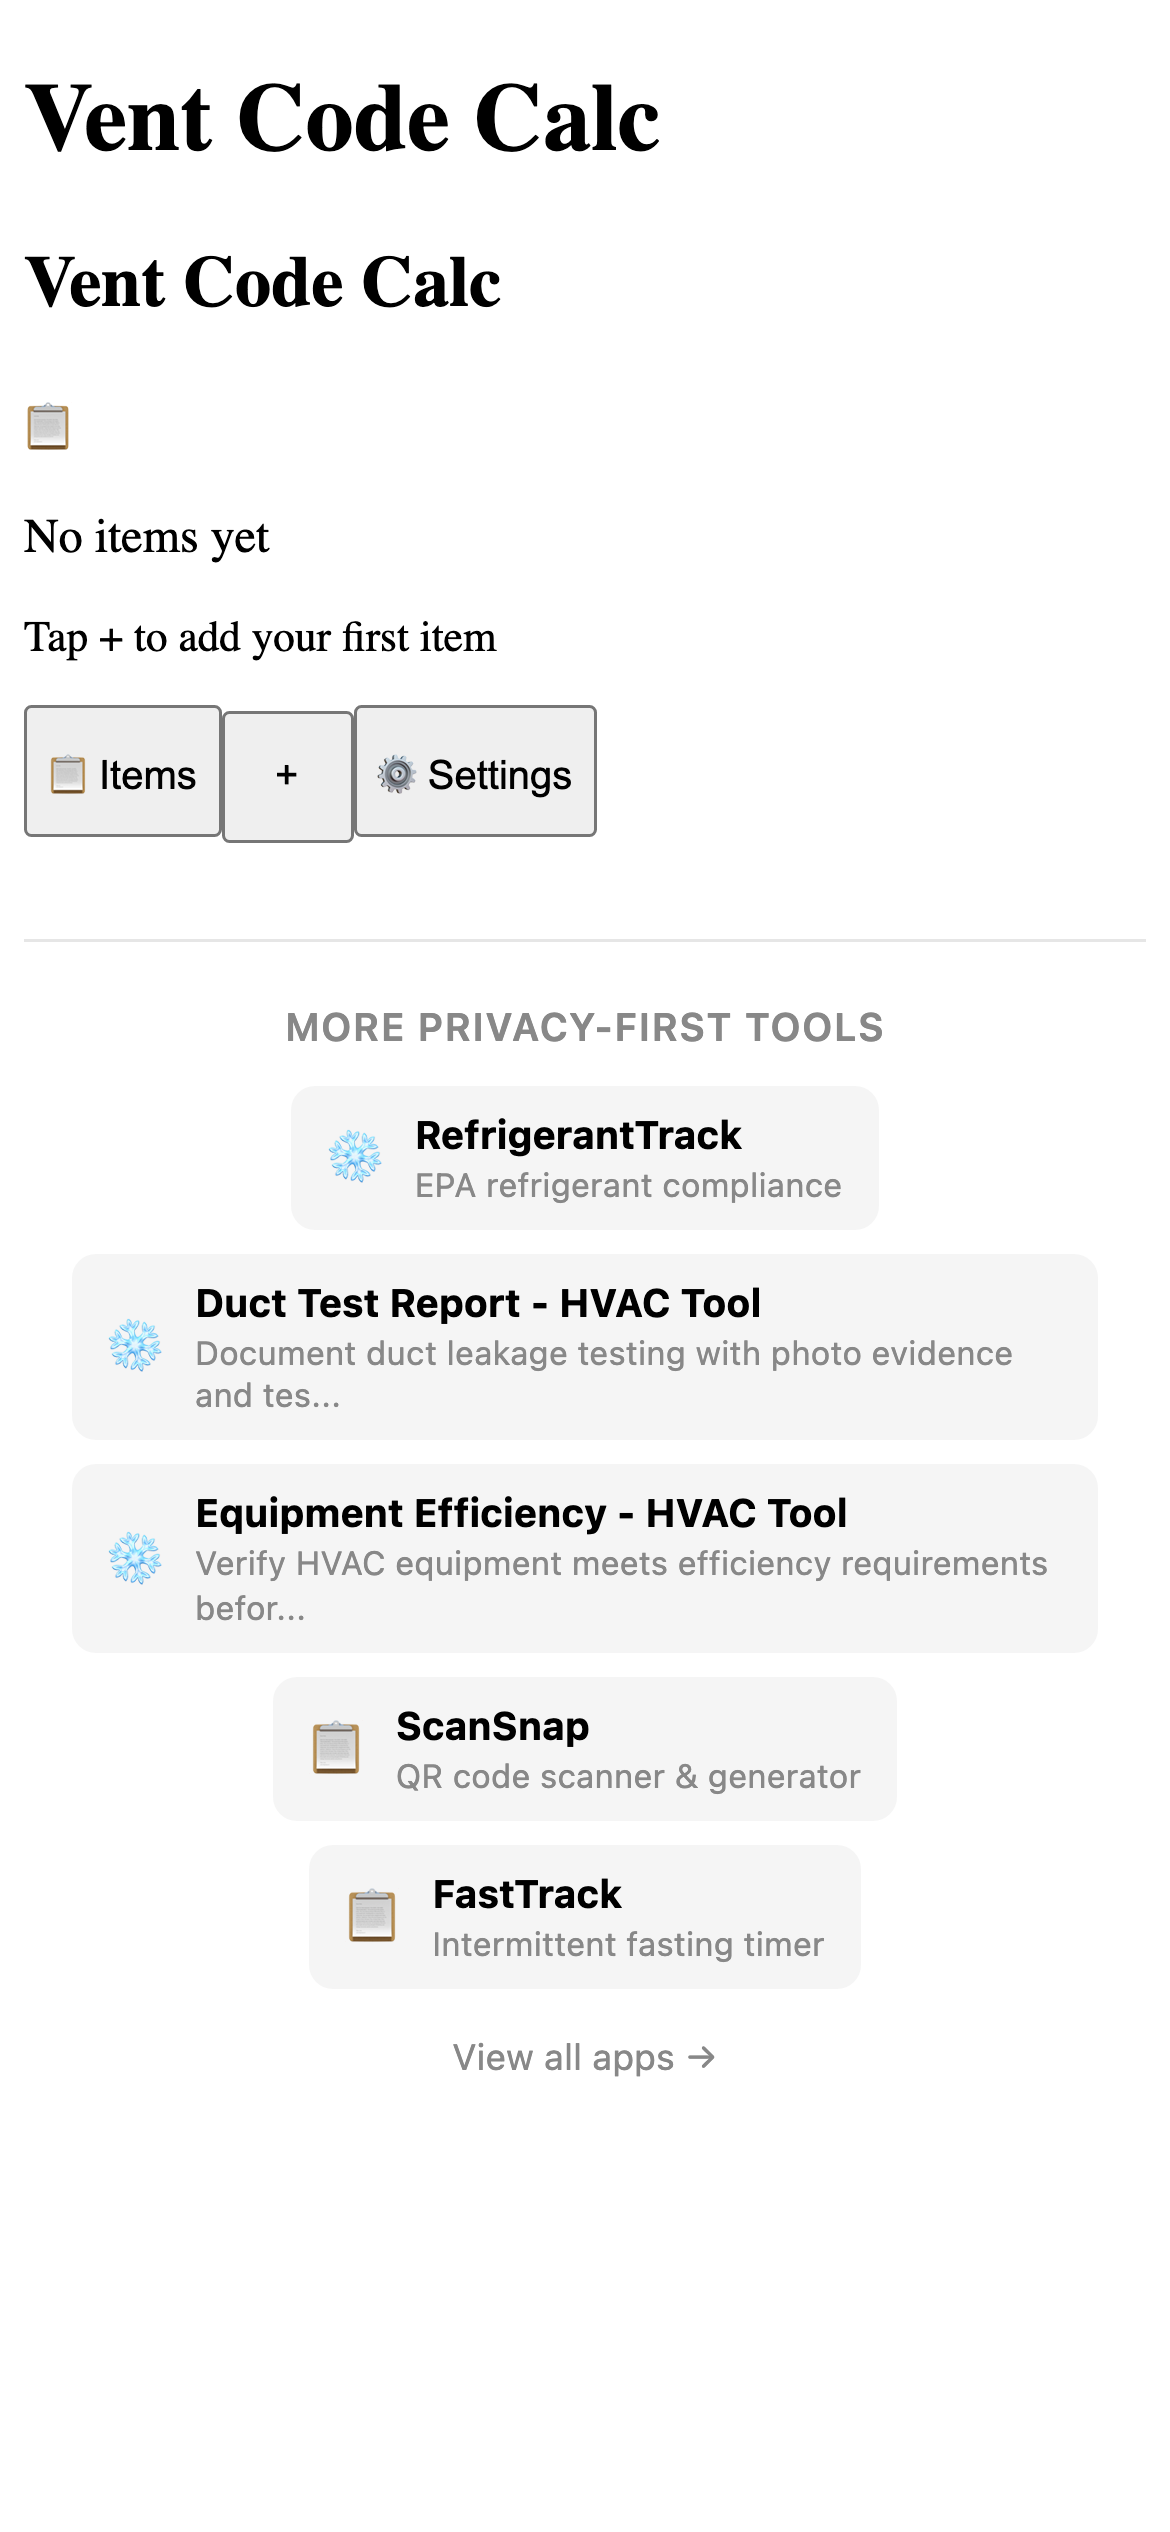Open the Vent Code Calc heading link
This screenshot has width=1170, height=2532.
tap(264, 283)
